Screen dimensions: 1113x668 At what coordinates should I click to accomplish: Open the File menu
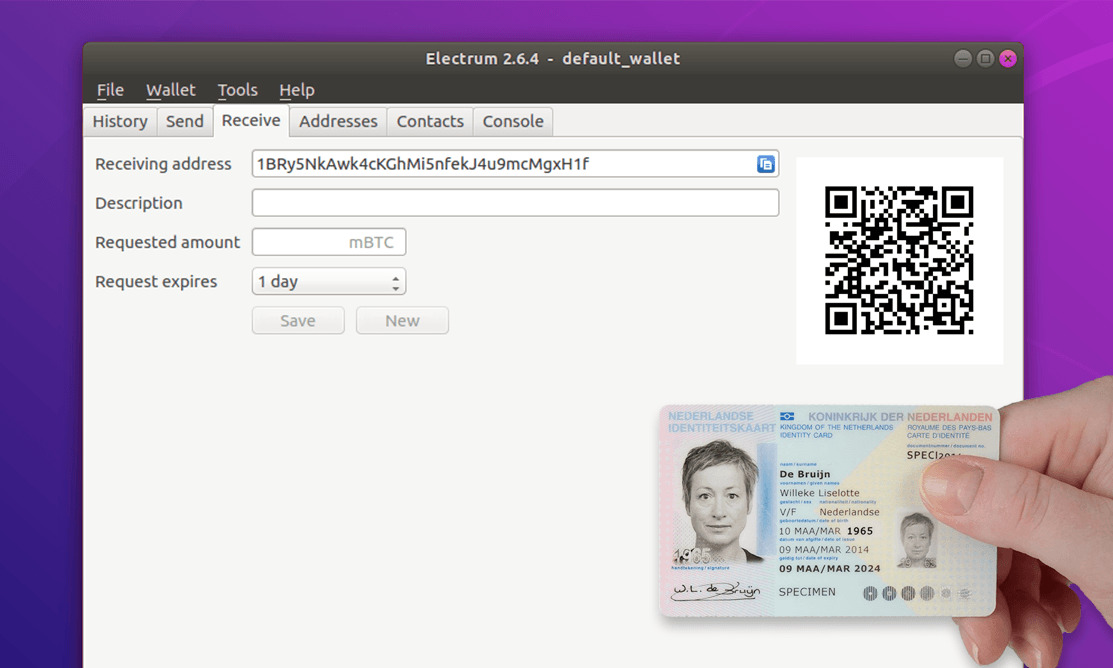(x=110, y=90)
